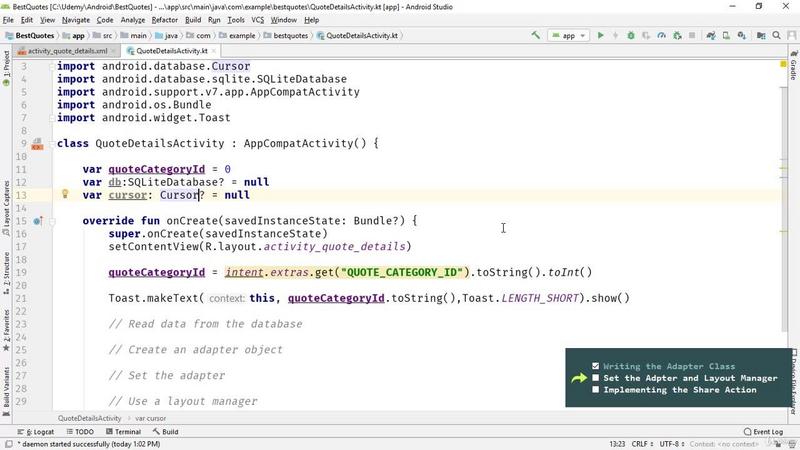The image size is (800, 450).
Task: Click 'var cursor' in bottom editor breadcrumb
Action: [151, 418]
